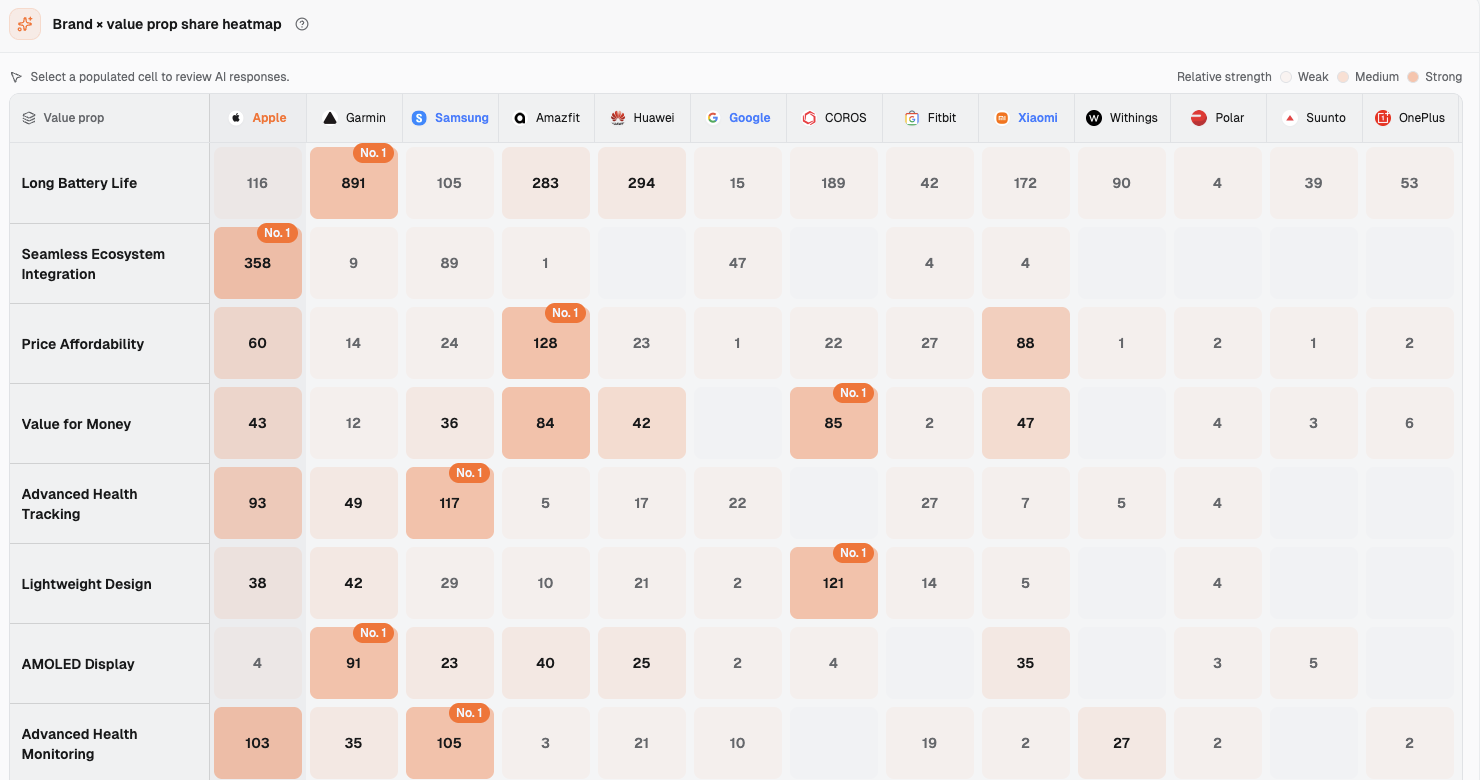Select the Google column header name

750,118
